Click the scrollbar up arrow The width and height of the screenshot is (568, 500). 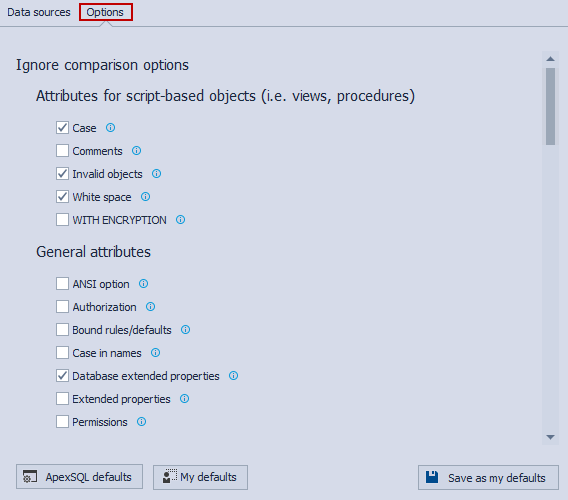pos(551,59)
